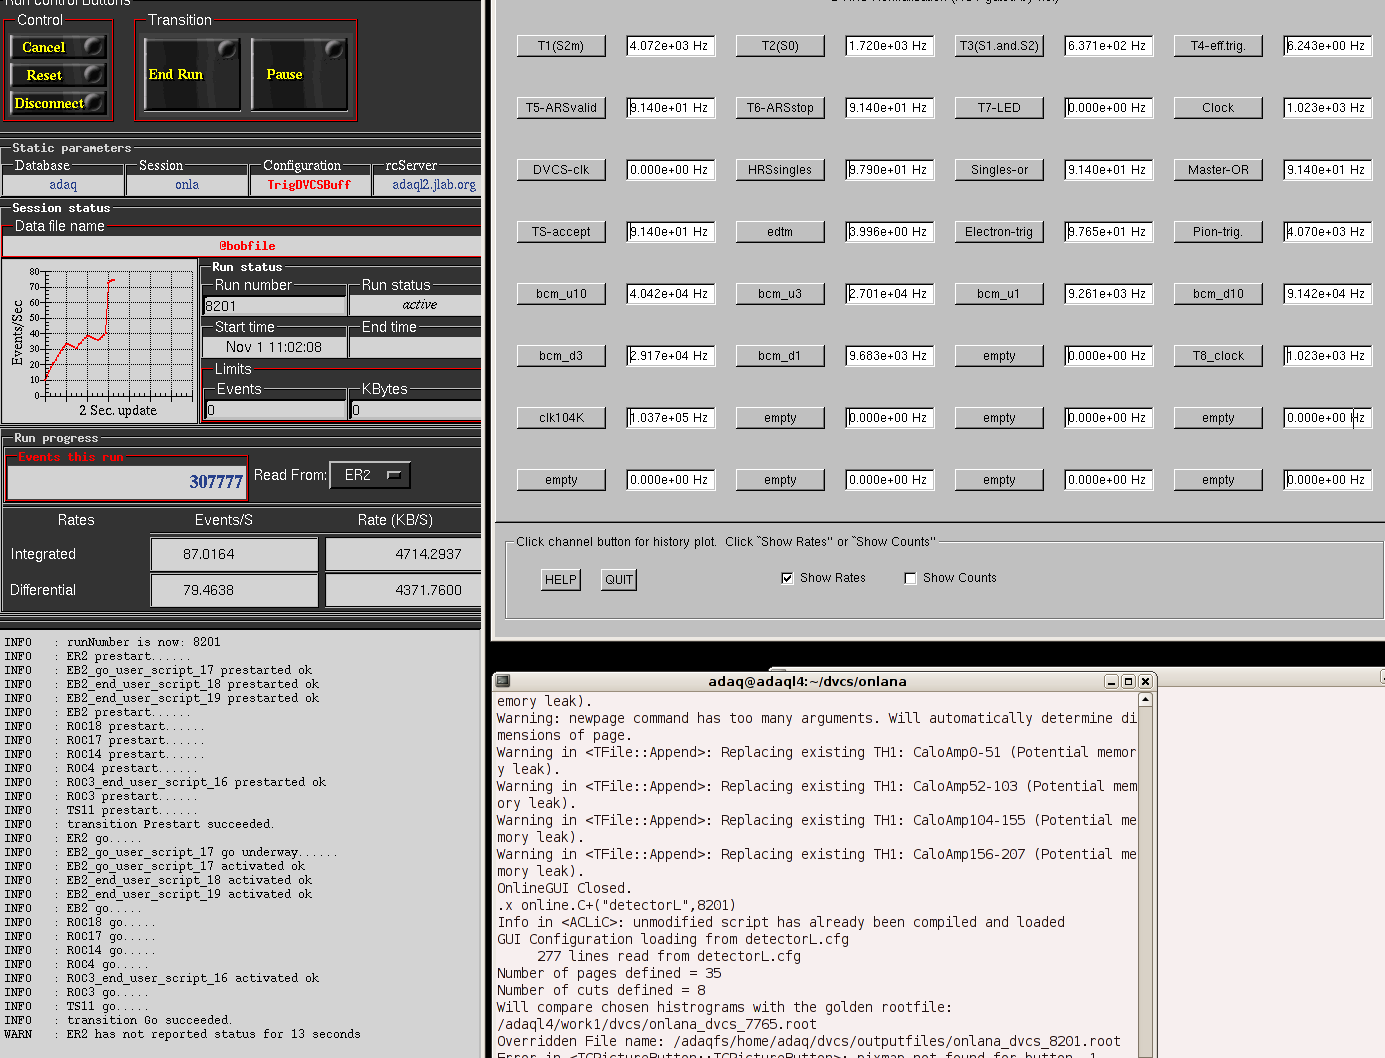Click the terminal title bar adaq@adaql4:~/dvcs/onlana
This screenshot has width=1385, height=1058.
point(807,681)
